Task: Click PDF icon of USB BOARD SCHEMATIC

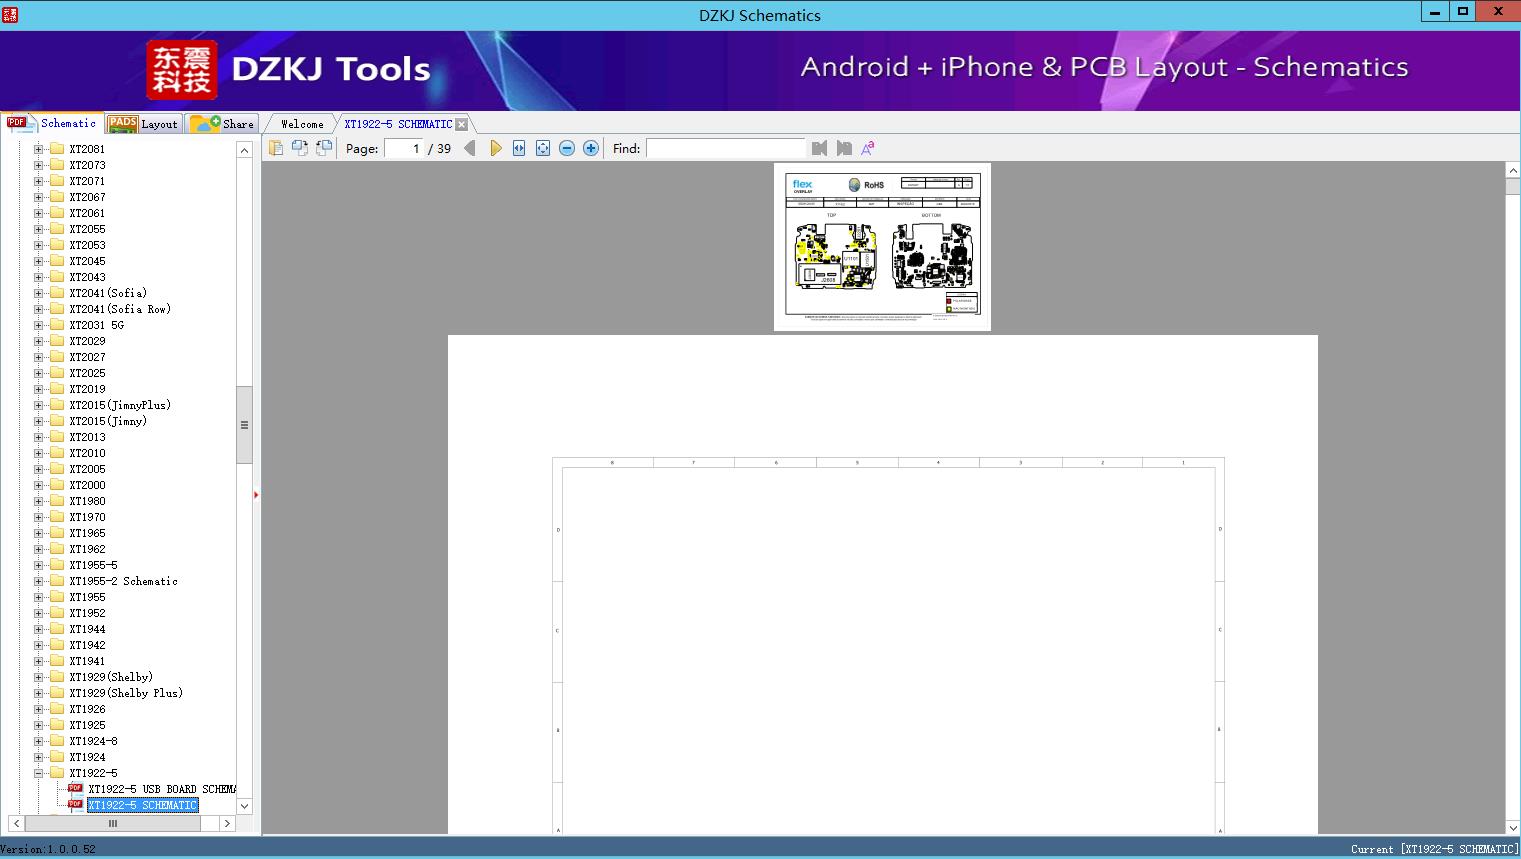Action: 75,788
